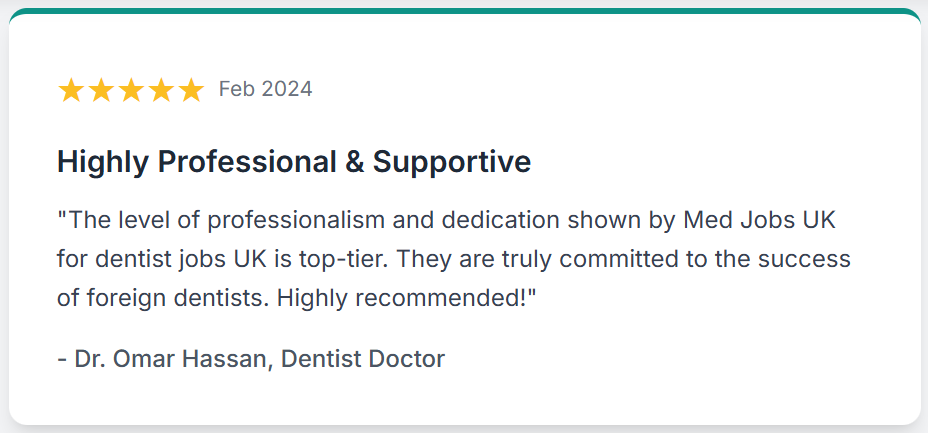Click the Feb 2024 review date
Screen dimensions: 928x433
(x=265, y=89)
